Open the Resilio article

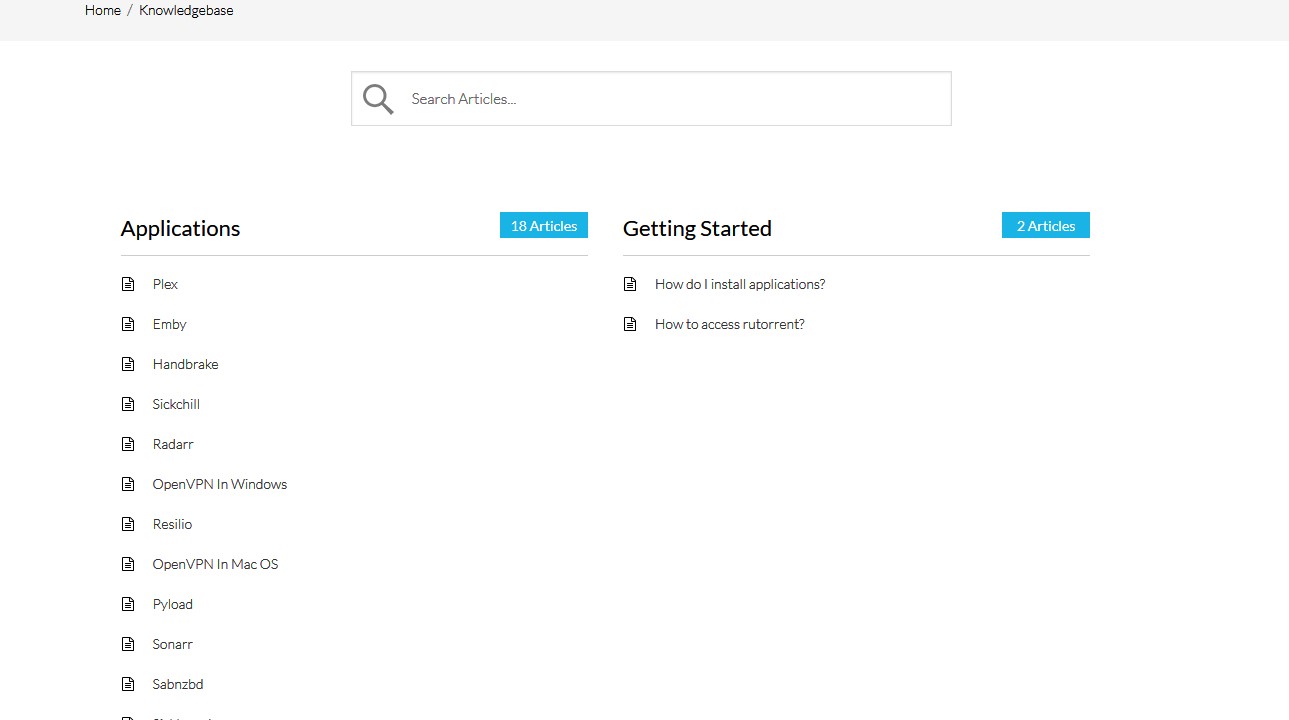172,524
